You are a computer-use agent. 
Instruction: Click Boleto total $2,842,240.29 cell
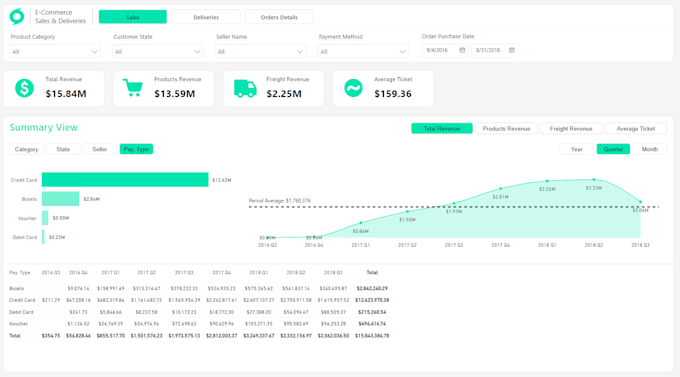(372, 288)
